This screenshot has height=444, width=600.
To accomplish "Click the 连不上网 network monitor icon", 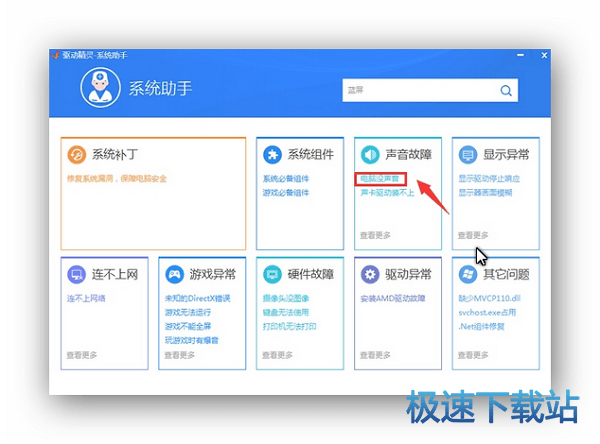I will point(77,274).
